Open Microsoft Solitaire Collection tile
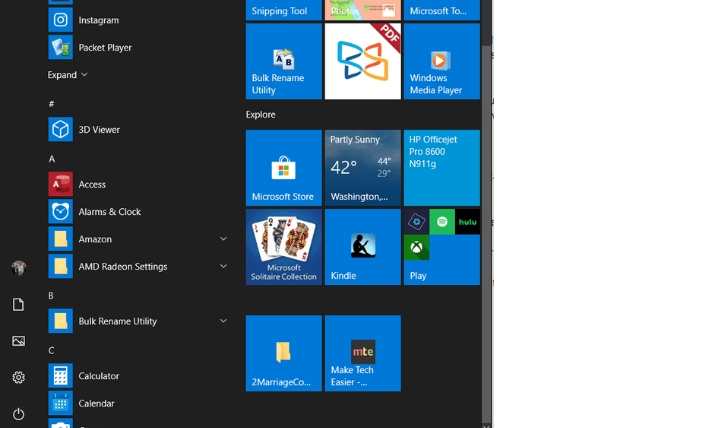Image resolution: width=720 pixels, height=428 pixels. 284,247
